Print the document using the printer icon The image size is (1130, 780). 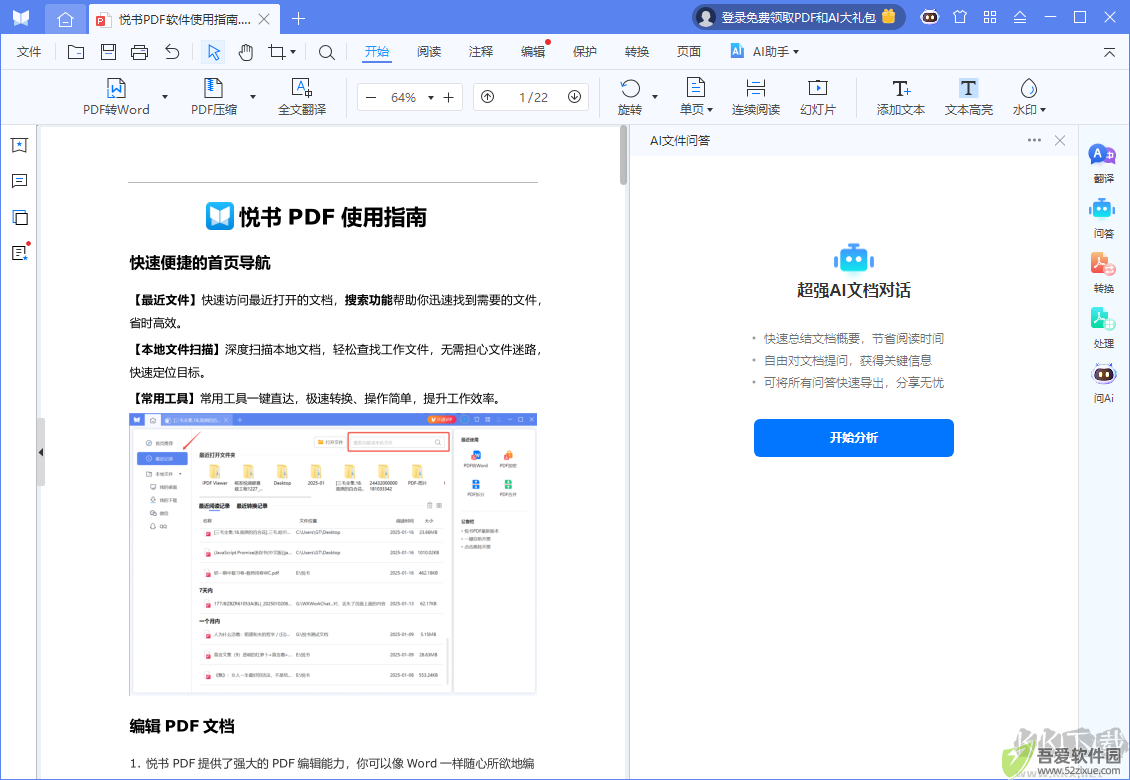140,52
